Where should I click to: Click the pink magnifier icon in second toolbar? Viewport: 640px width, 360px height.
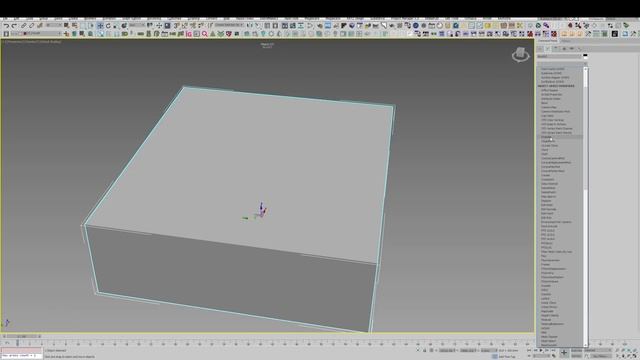point(204,34)
